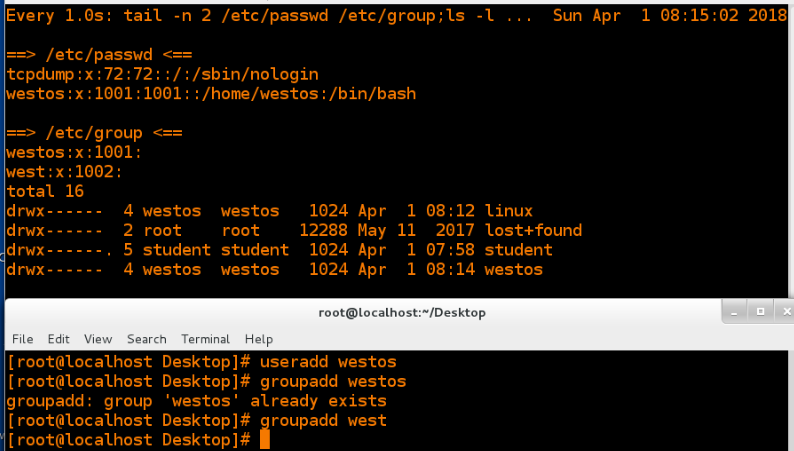The height and width of the screenshot is (451, 794).
Task: Click the 'useradd westos' command line
Action: click(x=202, y=362)
